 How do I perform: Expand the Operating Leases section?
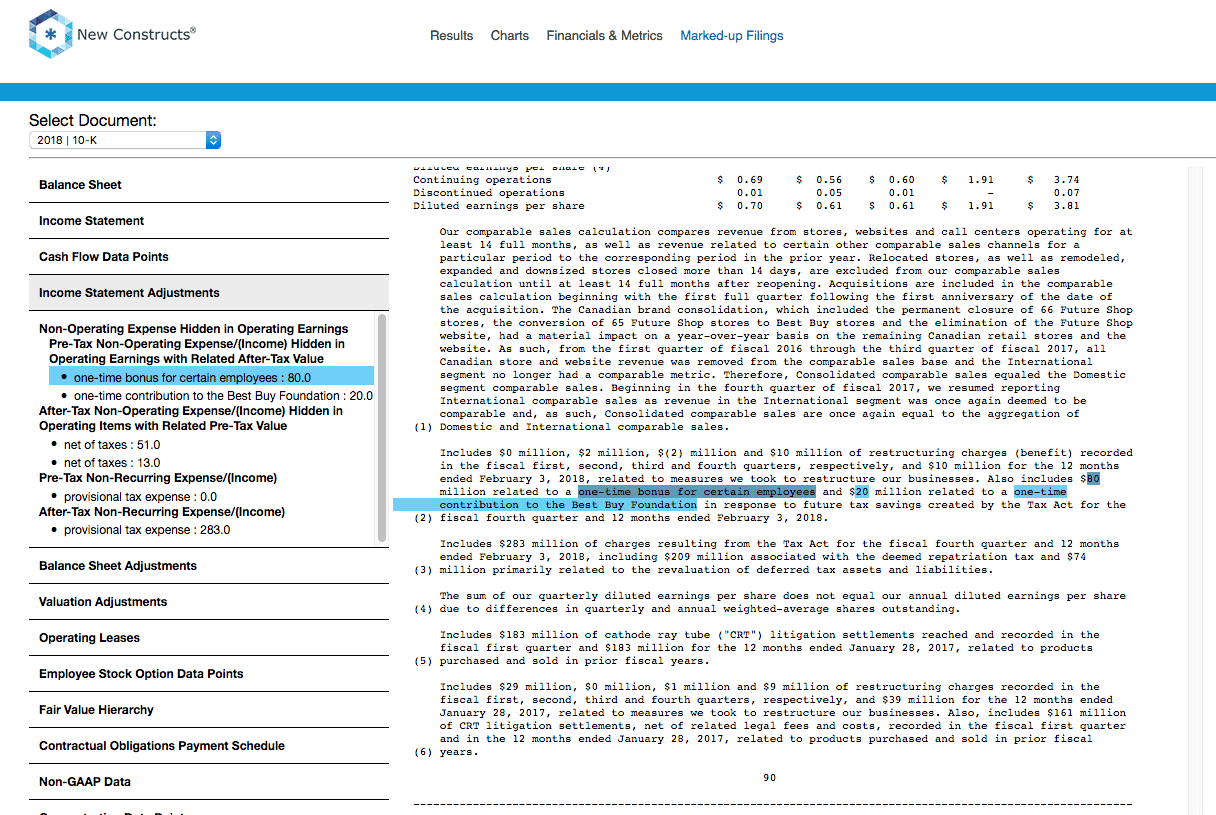point(209,638)
